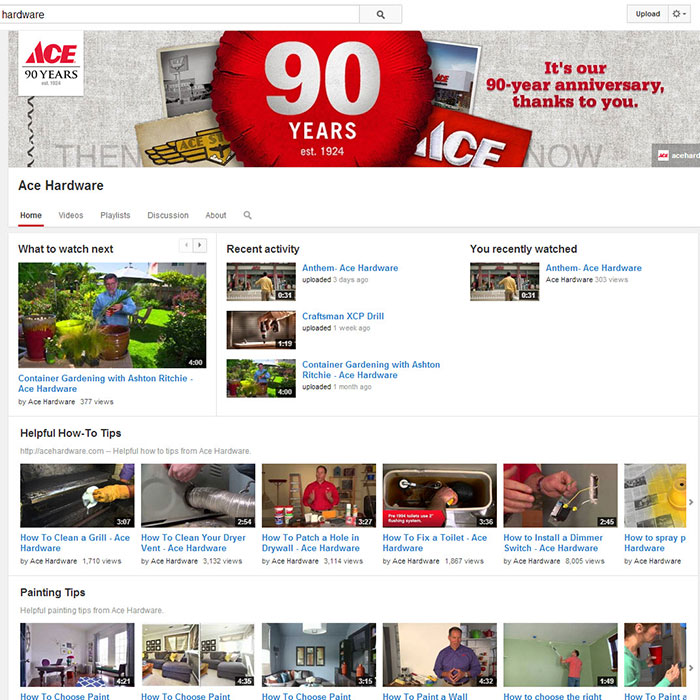Screen dimensions: 700x700
Task: Open the acehardware link in banner corner
Action: tap(676, 155)
